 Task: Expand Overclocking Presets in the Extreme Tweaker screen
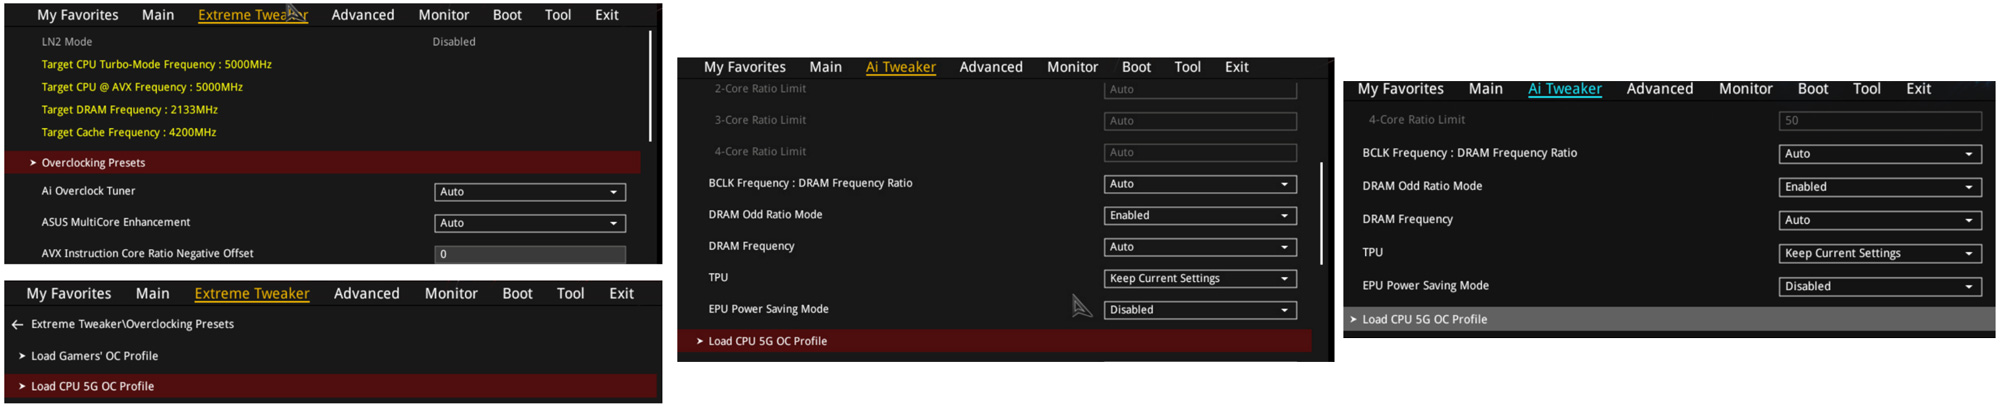[323, 162]
